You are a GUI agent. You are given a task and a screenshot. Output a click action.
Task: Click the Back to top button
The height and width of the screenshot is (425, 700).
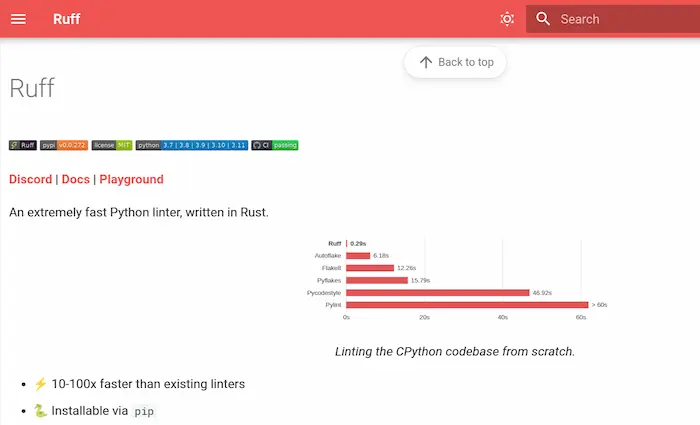pos(455,62)
